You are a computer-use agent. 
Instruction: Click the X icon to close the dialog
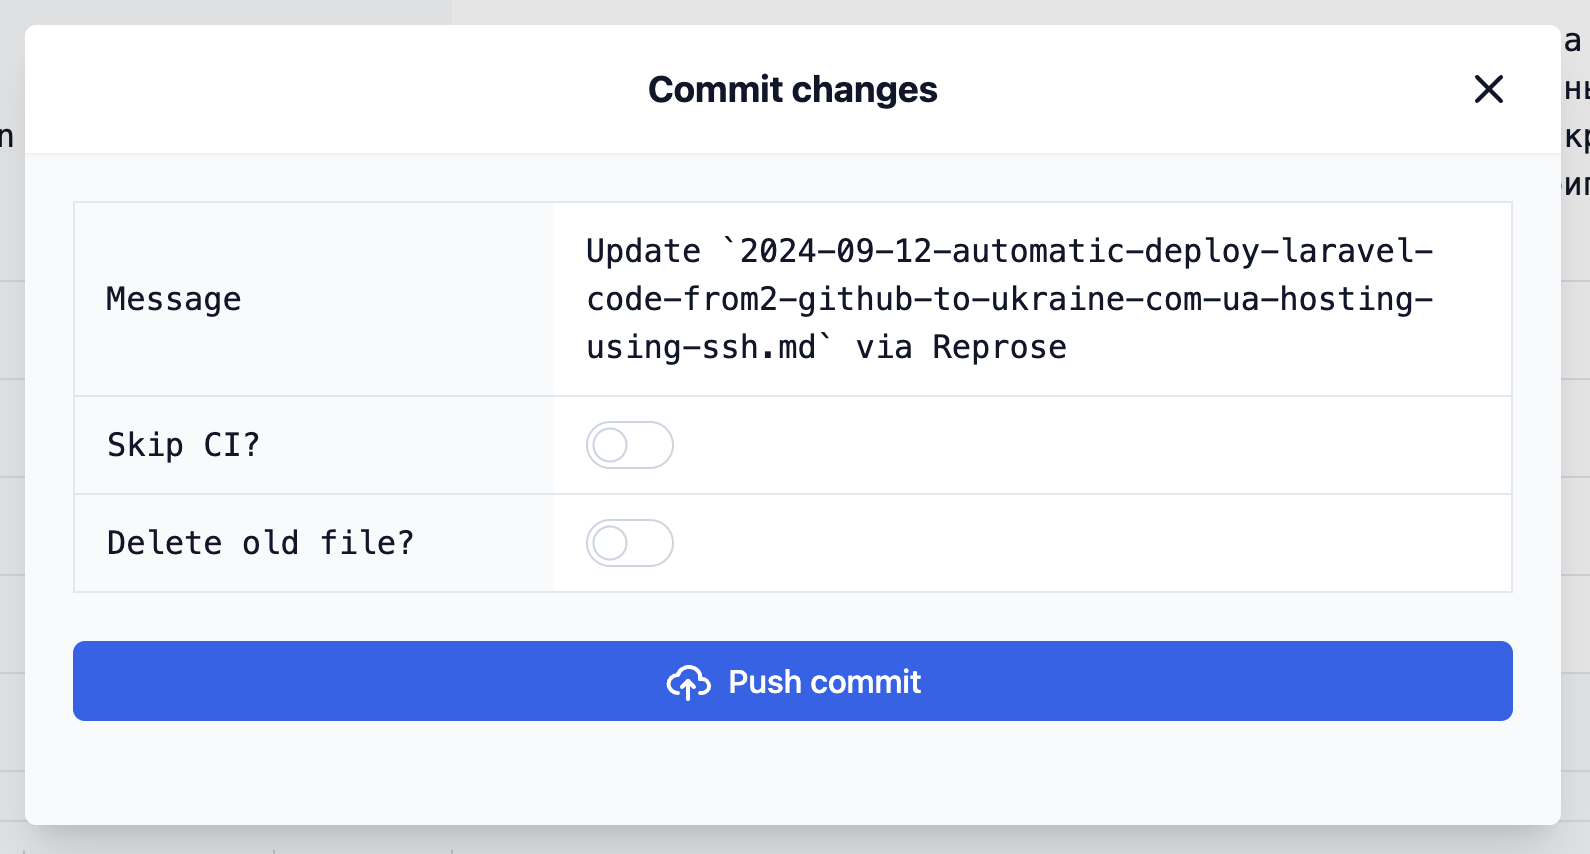[x=1489, y=90]
